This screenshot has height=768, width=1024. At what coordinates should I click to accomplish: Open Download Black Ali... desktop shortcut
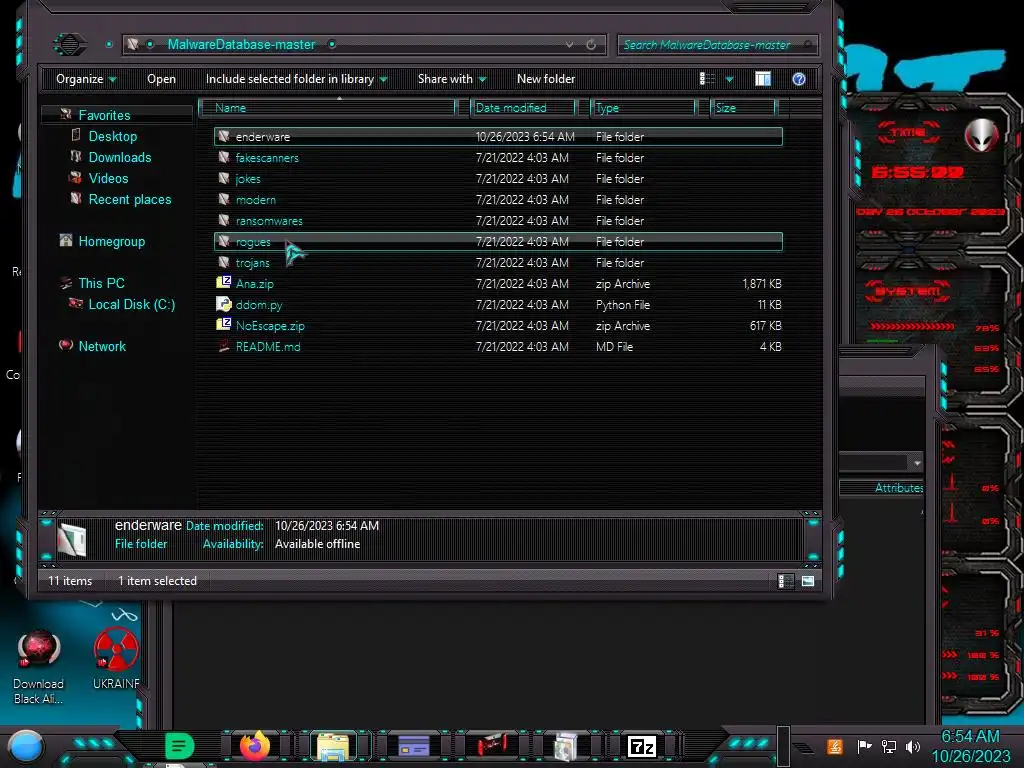39,667
